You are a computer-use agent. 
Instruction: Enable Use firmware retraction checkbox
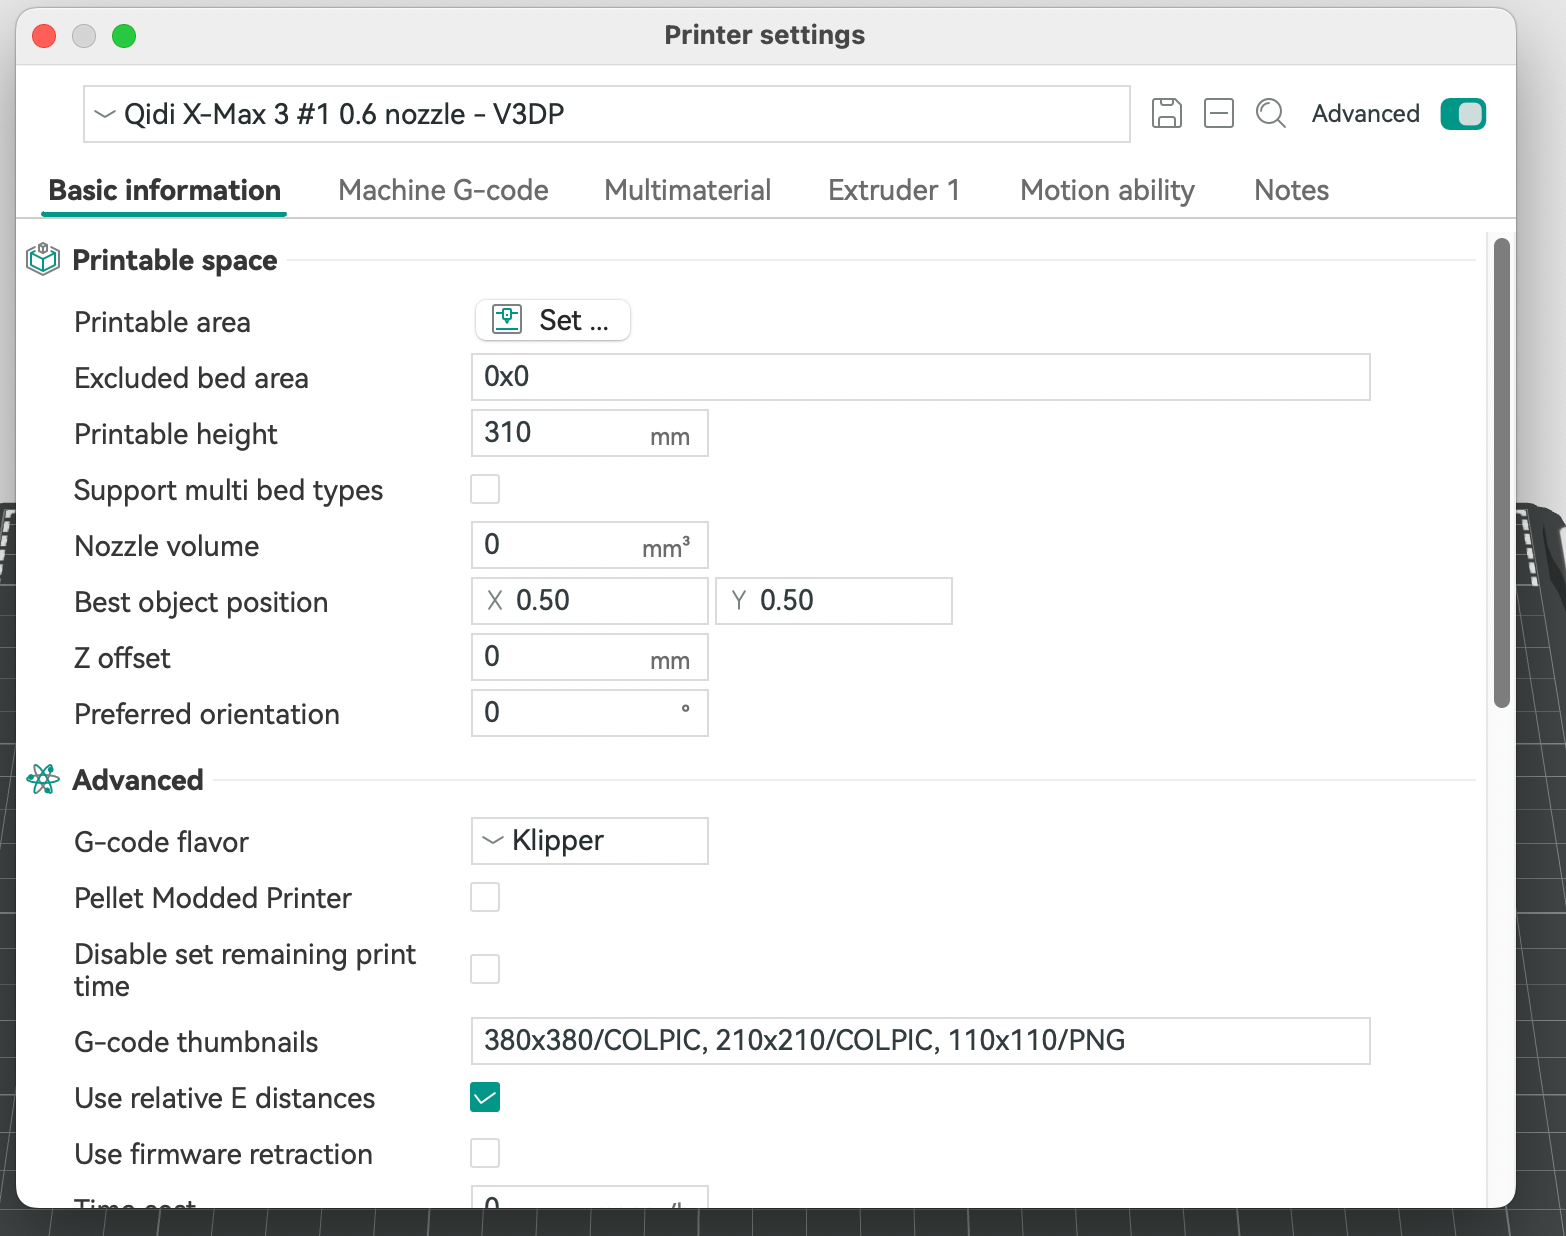[485, 1154]
